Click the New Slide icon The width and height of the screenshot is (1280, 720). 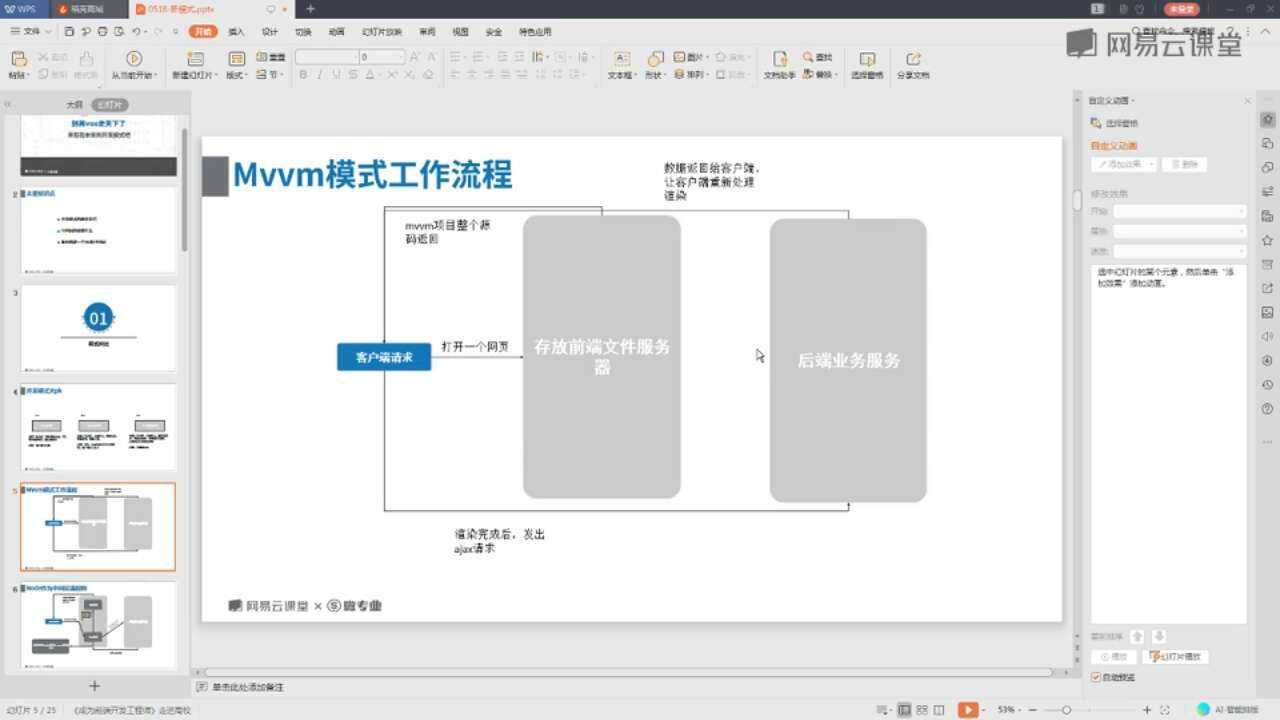point(195,58)
